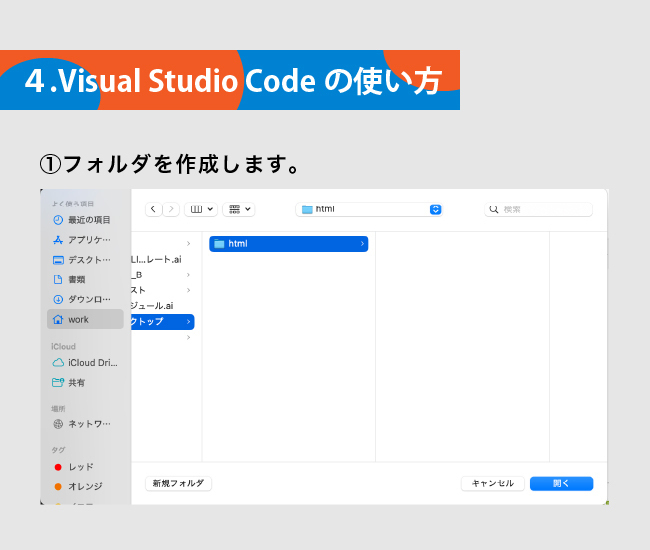The height and width of the screenshot is (550, 650).
Task: Open Applications (アプリケ…) in the sidebar
Action: click(82, 240)
